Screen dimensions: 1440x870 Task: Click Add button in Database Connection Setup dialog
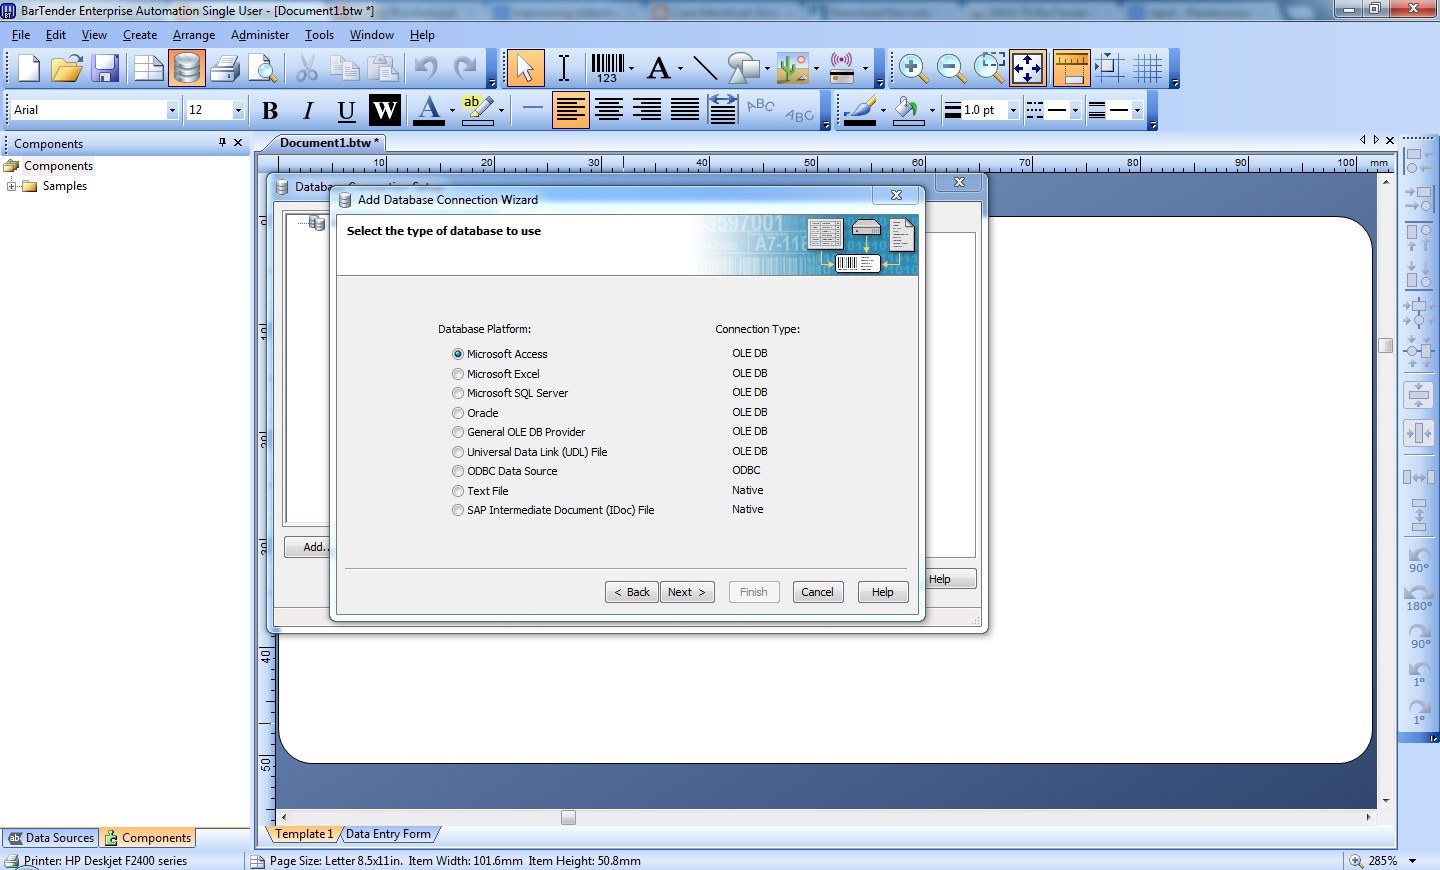pos(308,547)
